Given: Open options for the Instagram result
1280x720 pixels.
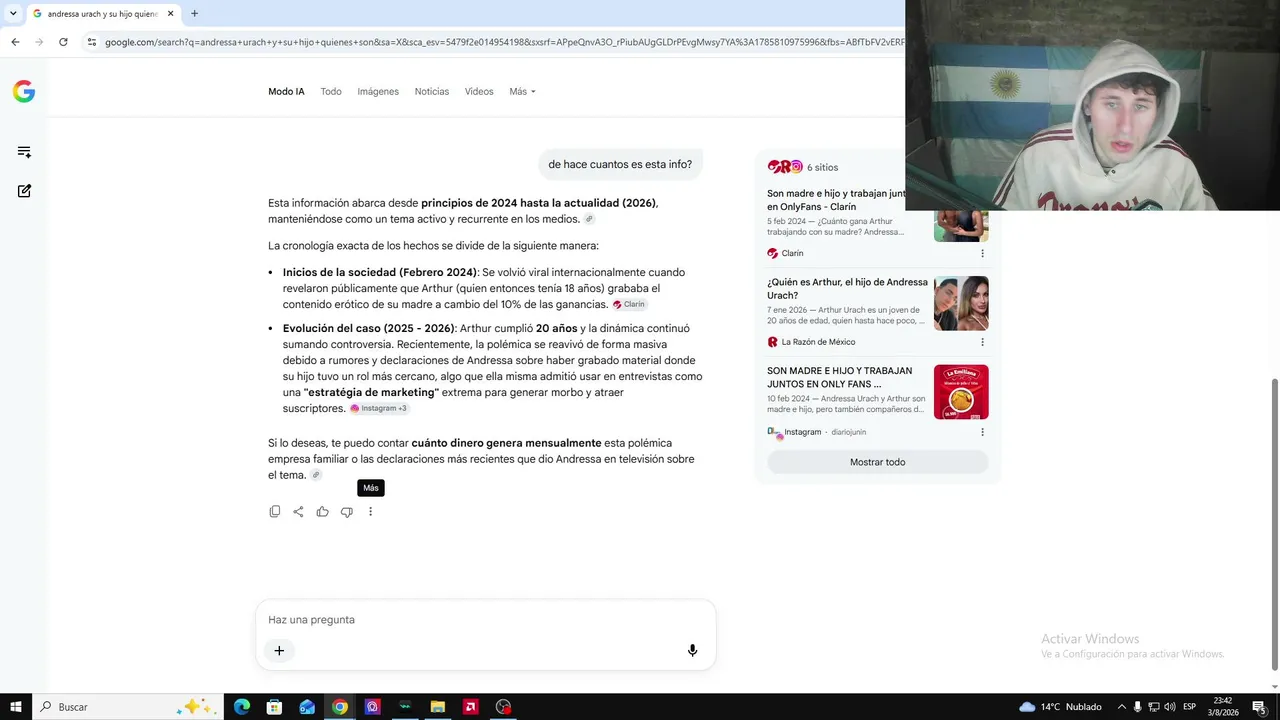Looking at the screenshot, I should (x=982, y=432).
